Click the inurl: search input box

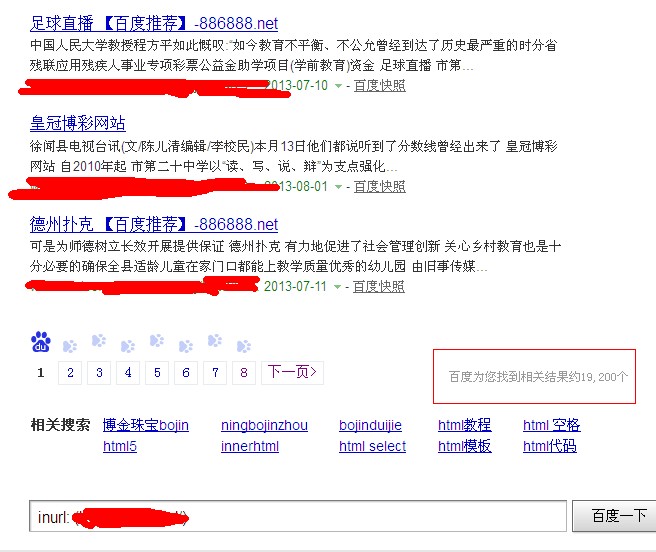pos(298,516)
